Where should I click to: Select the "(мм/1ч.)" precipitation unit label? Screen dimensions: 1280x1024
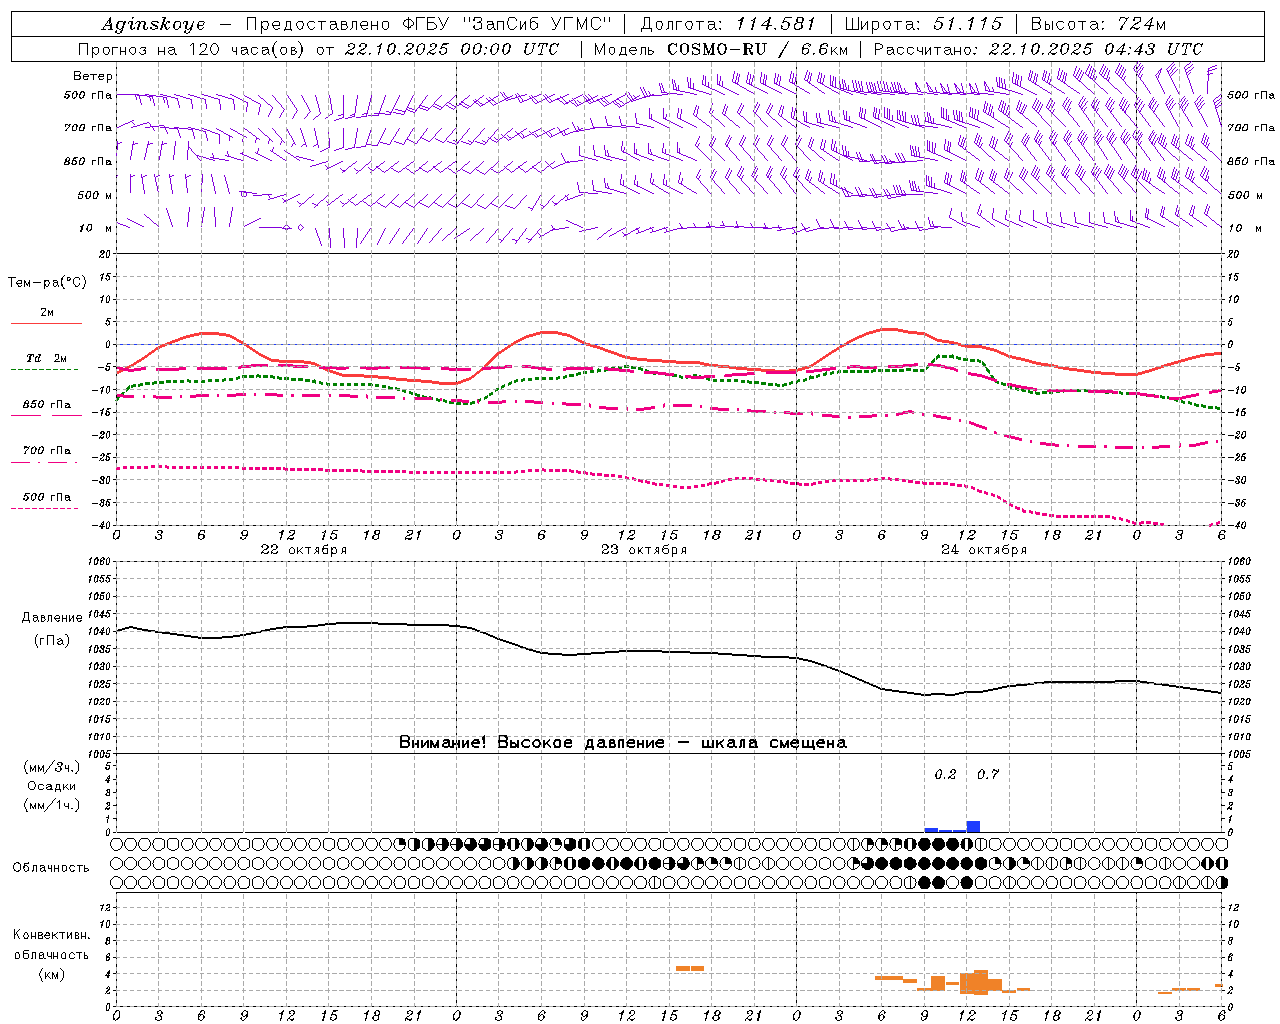click(x=52, y=805)
